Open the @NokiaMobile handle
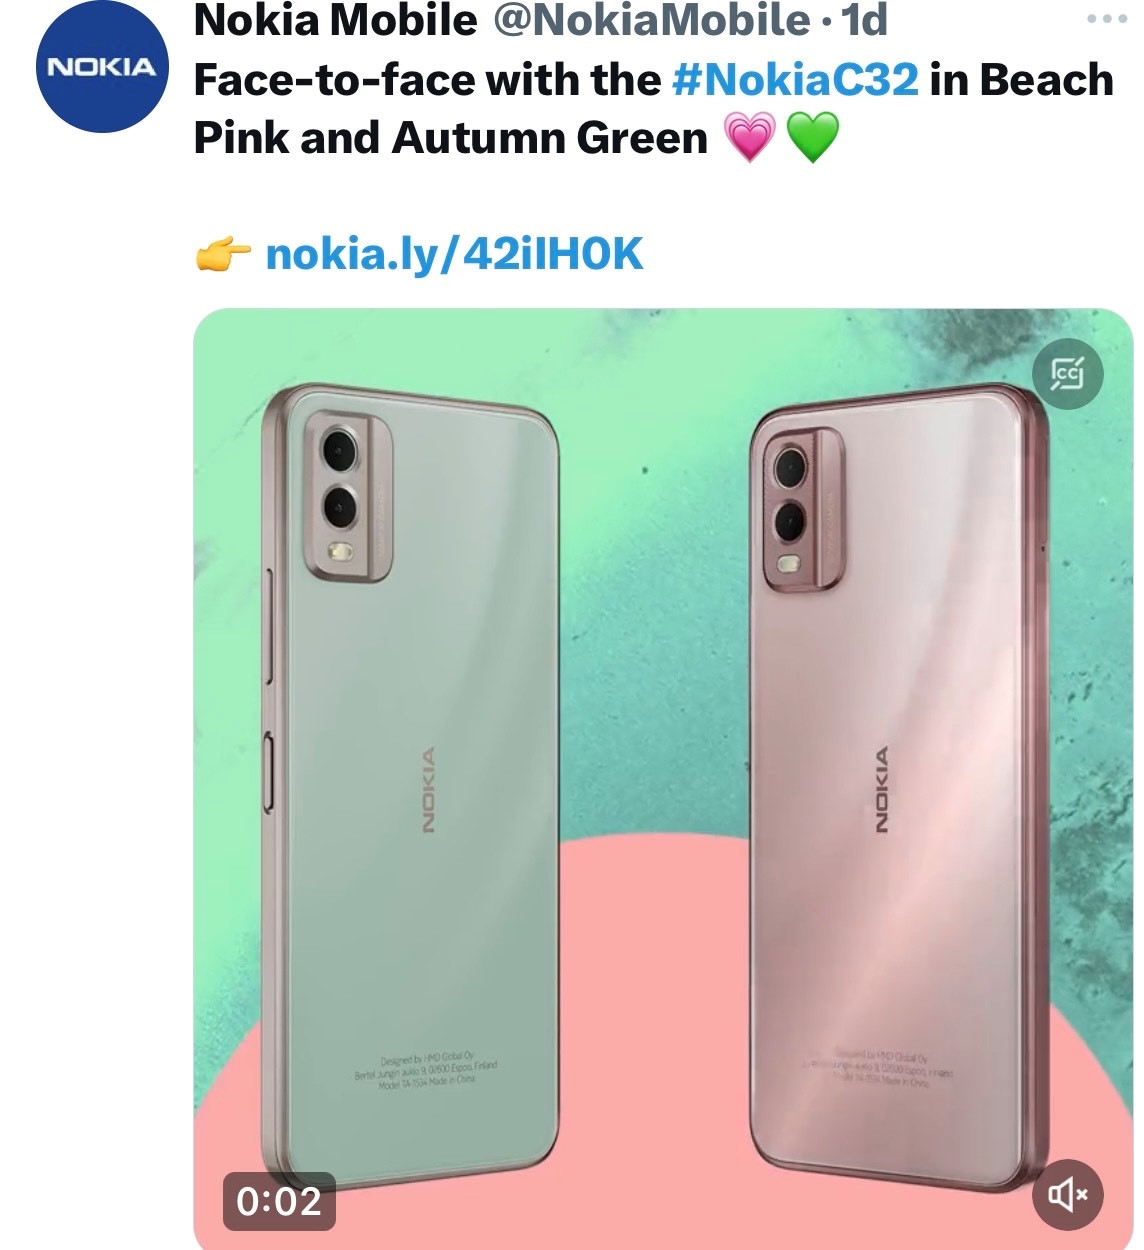Image resolution: width=1144 pixels, height=1250 pixels. [x=651, y=21]
